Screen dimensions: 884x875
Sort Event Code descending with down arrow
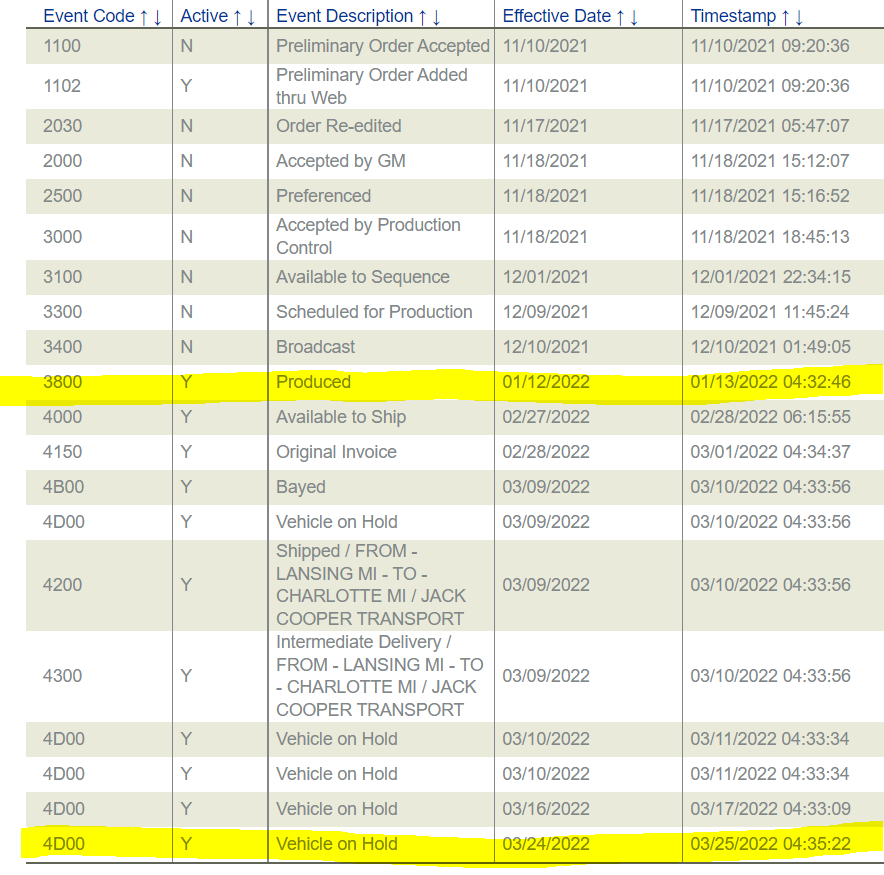click(158, 16)
